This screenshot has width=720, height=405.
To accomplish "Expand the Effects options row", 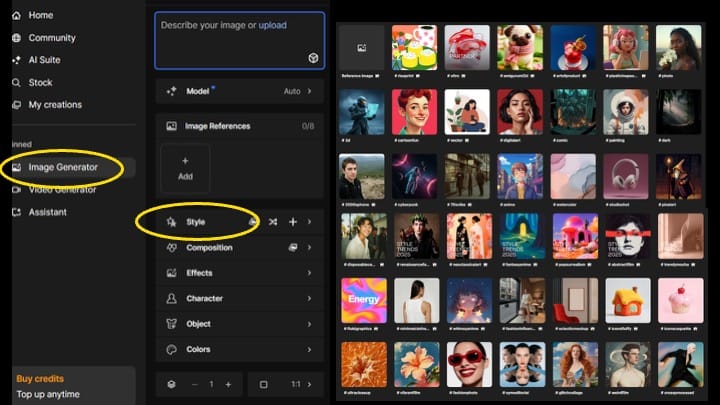I will pos(240,273).
